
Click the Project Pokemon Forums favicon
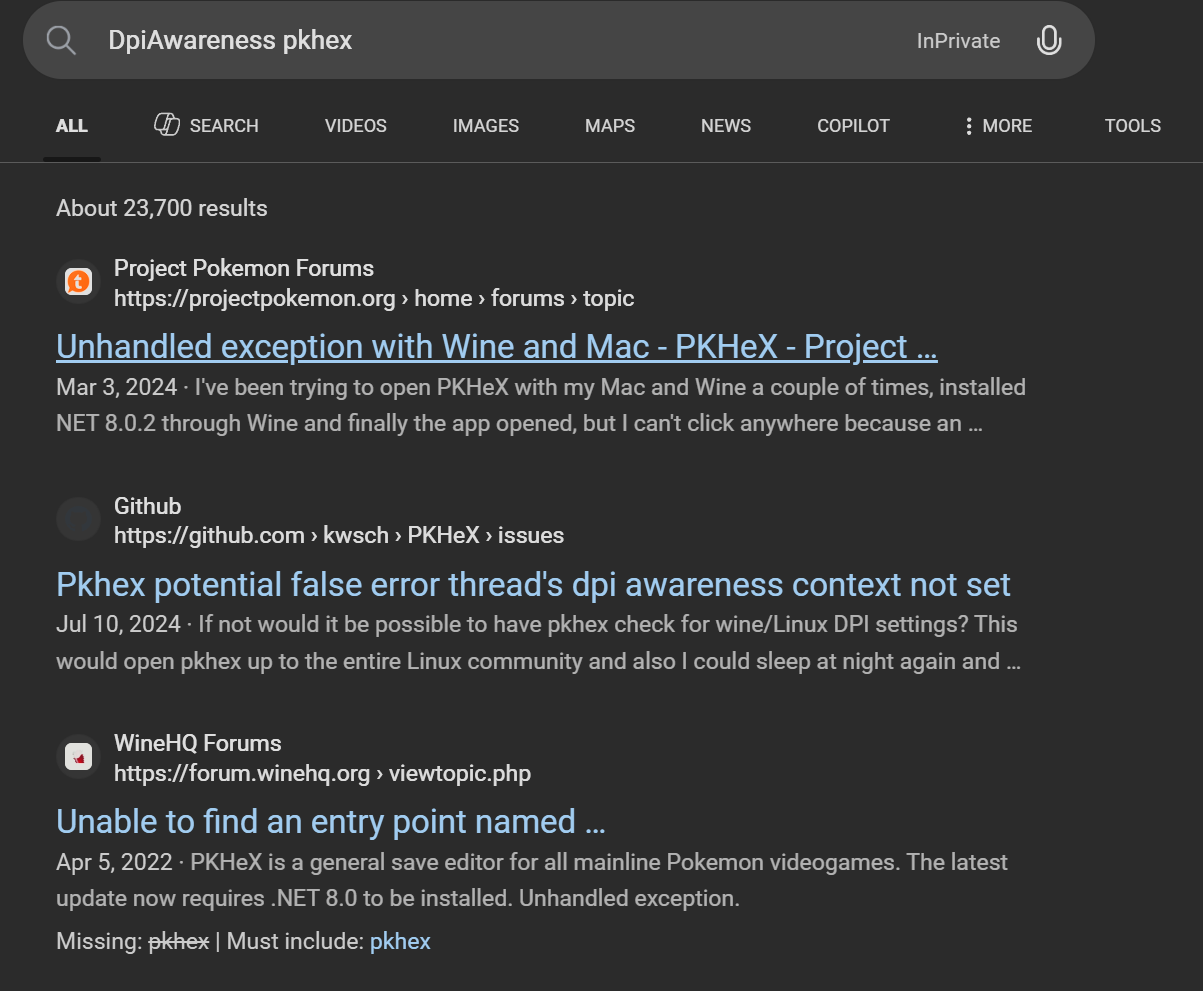78,282
